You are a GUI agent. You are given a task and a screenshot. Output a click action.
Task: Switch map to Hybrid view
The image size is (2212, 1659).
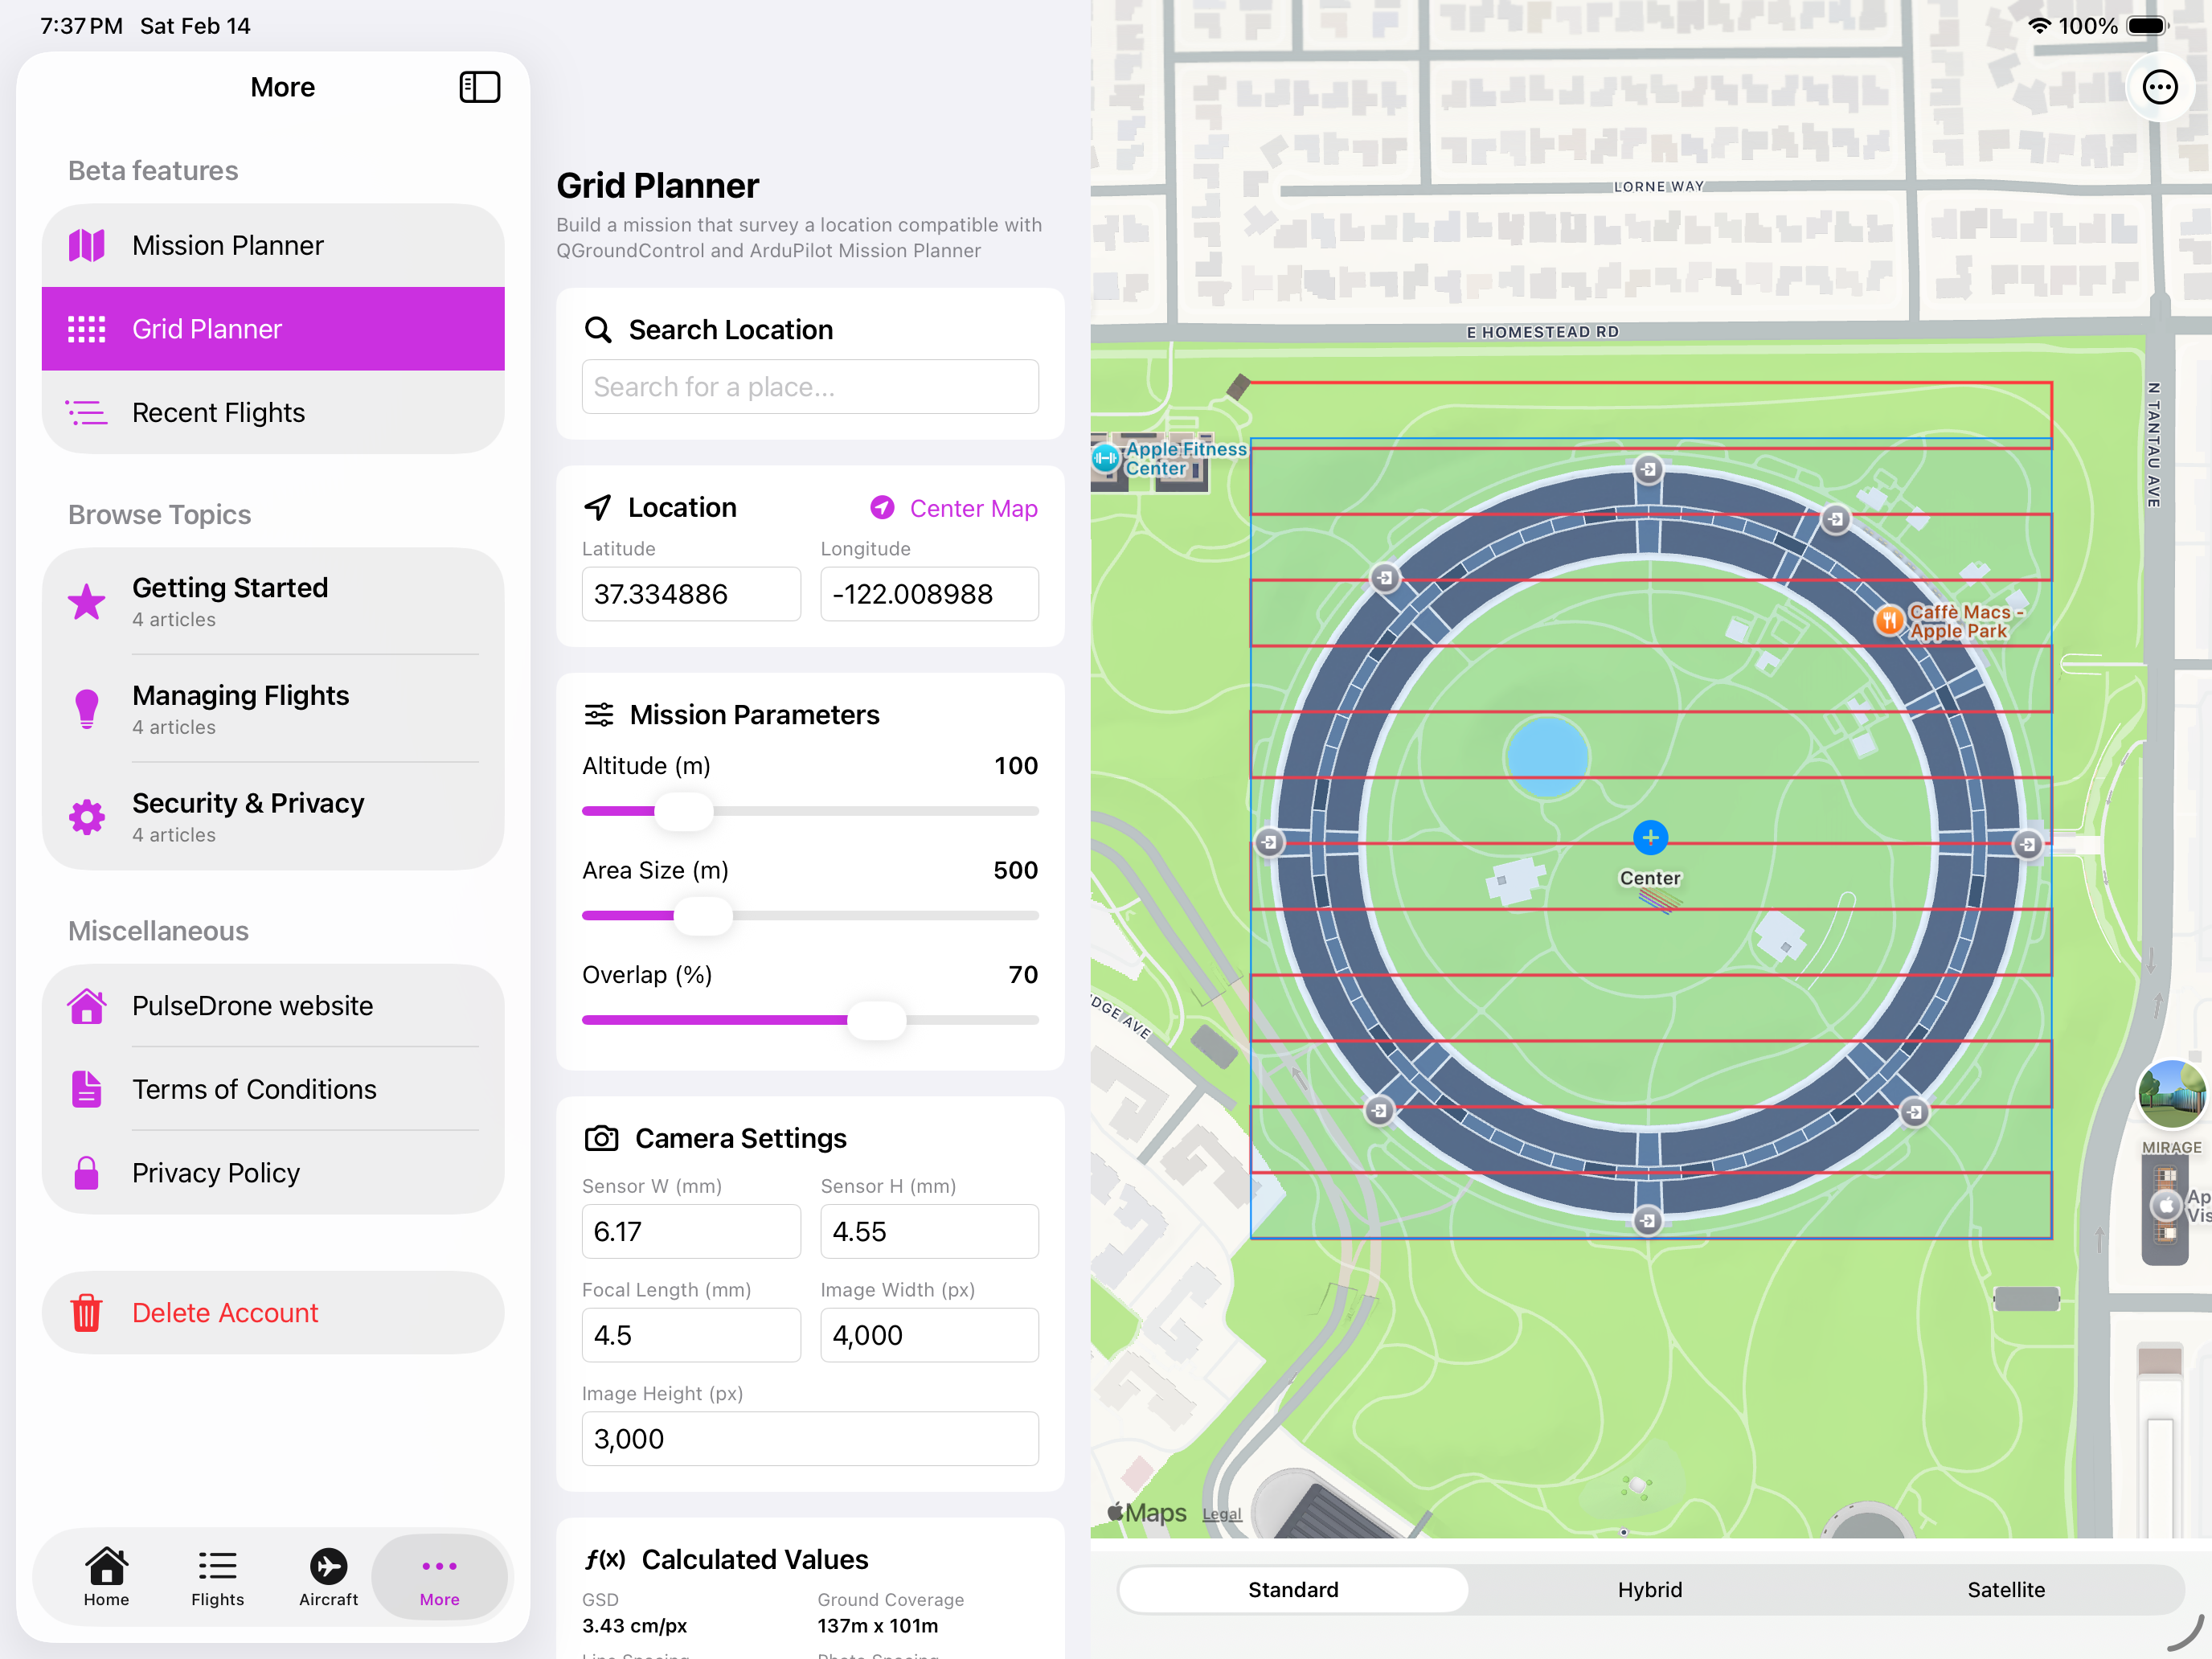(x=1649, y=1590)
